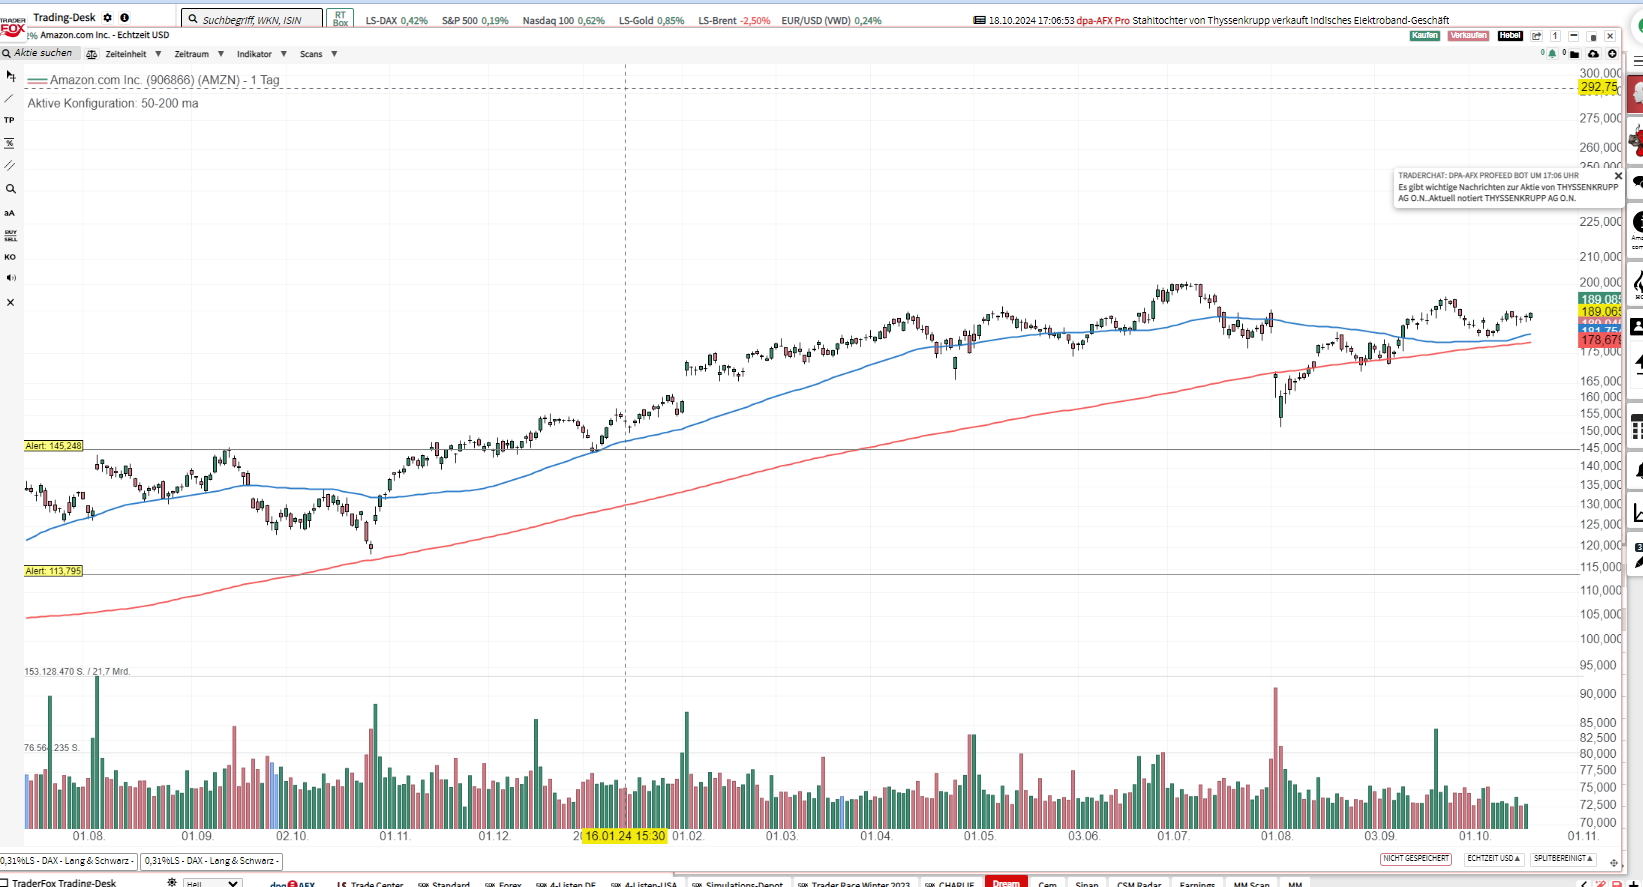Open the Hell theme selector
The height and width of the screenshot is (887, 1643).
pos(212,883)
